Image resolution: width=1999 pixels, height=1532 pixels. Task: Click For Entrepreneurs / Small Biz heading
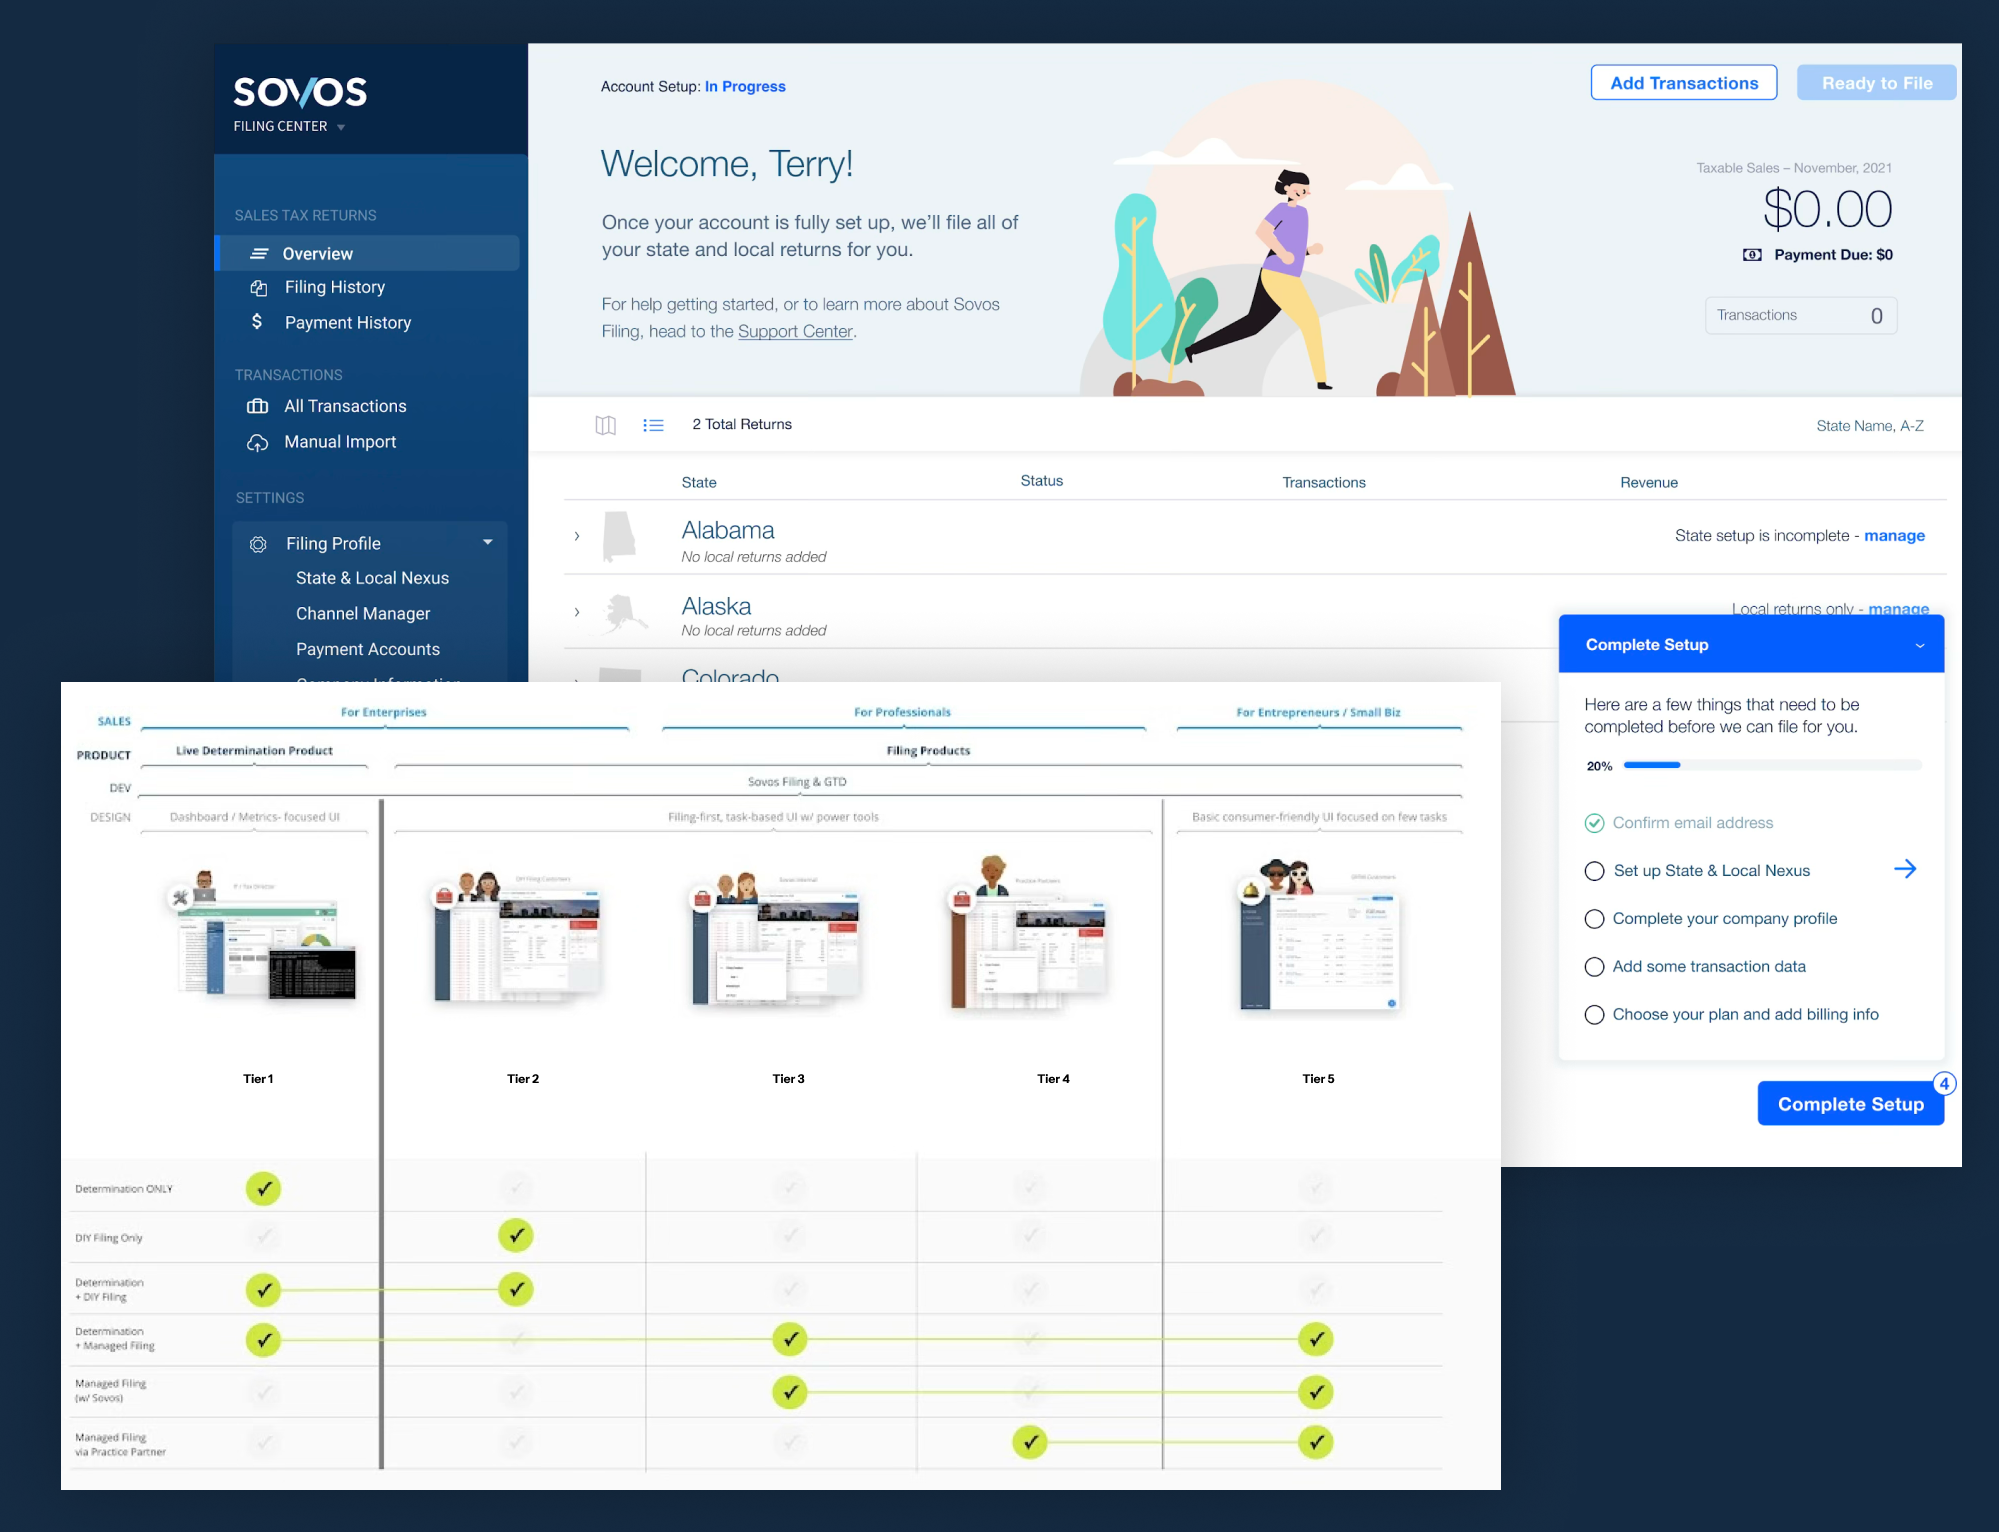click(1318, 712)
